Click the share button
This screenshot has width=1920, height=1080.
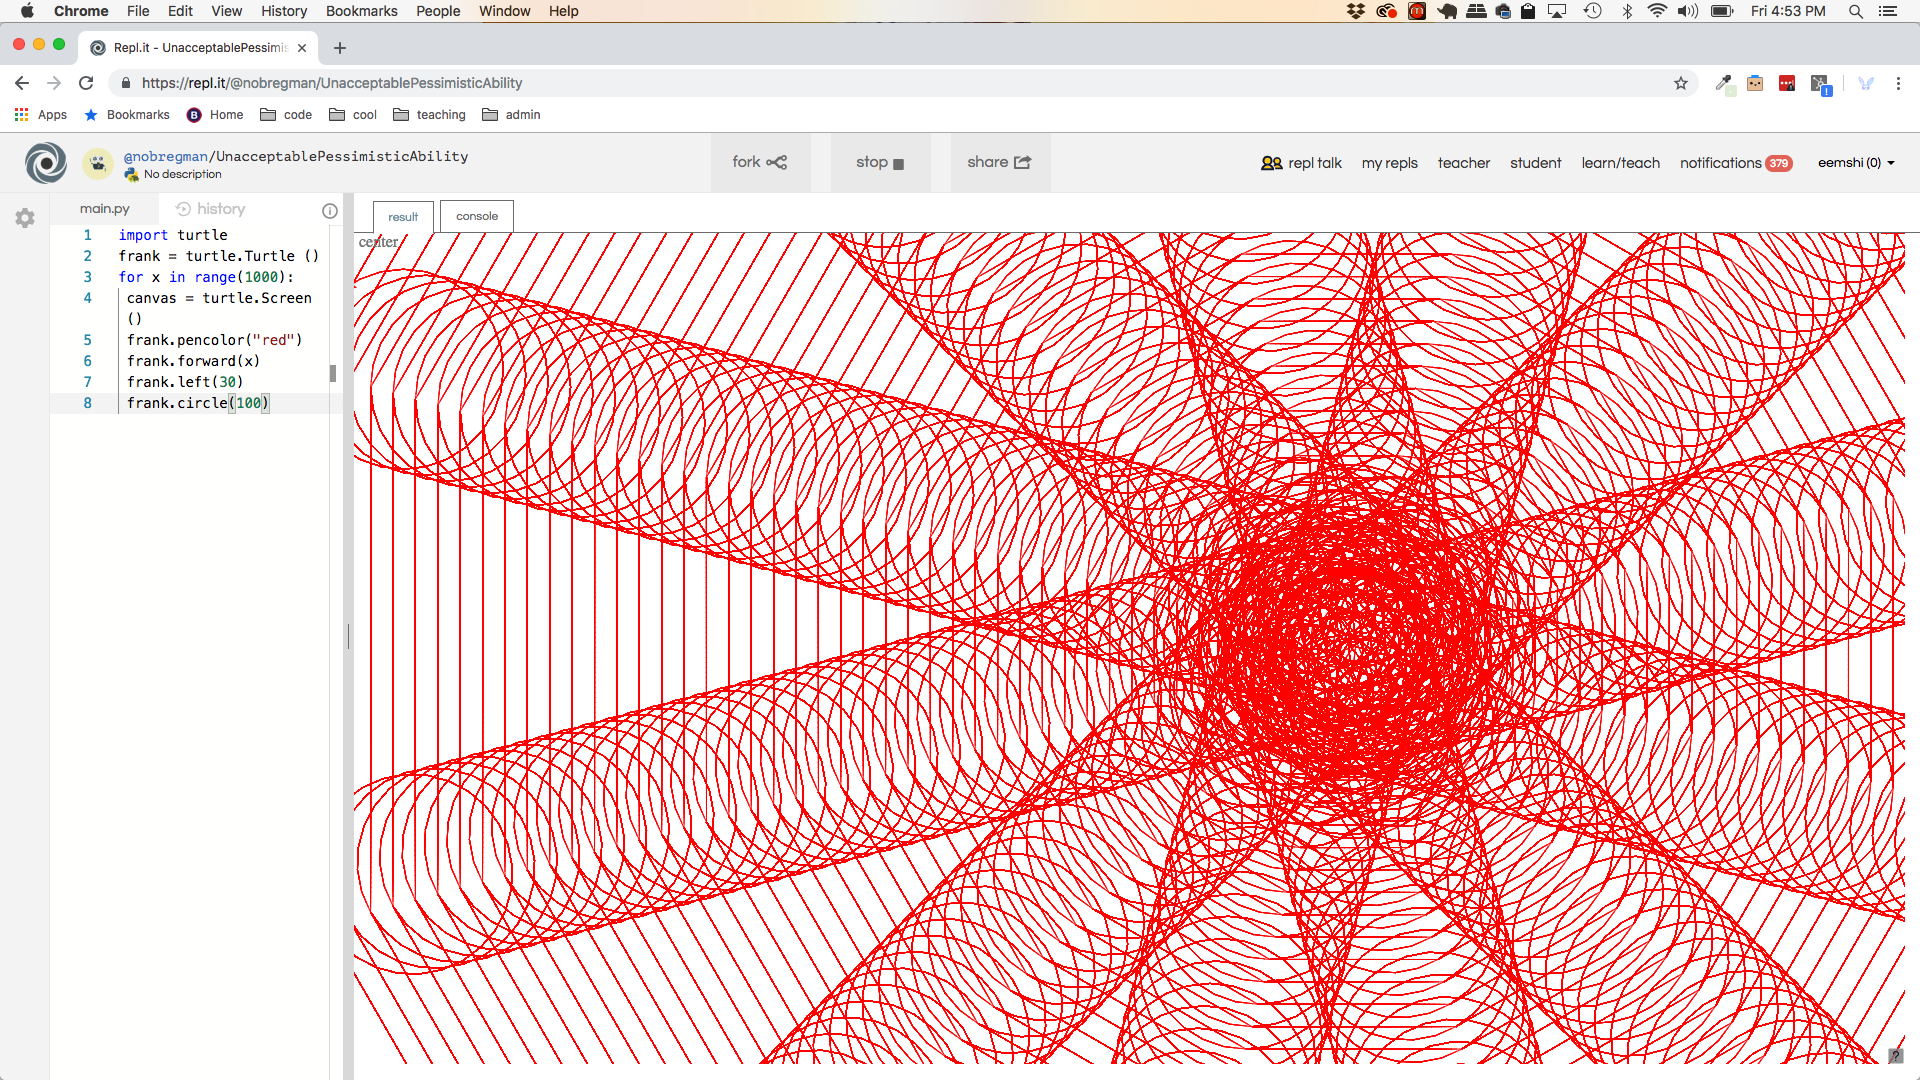click(x=999, y=162)
